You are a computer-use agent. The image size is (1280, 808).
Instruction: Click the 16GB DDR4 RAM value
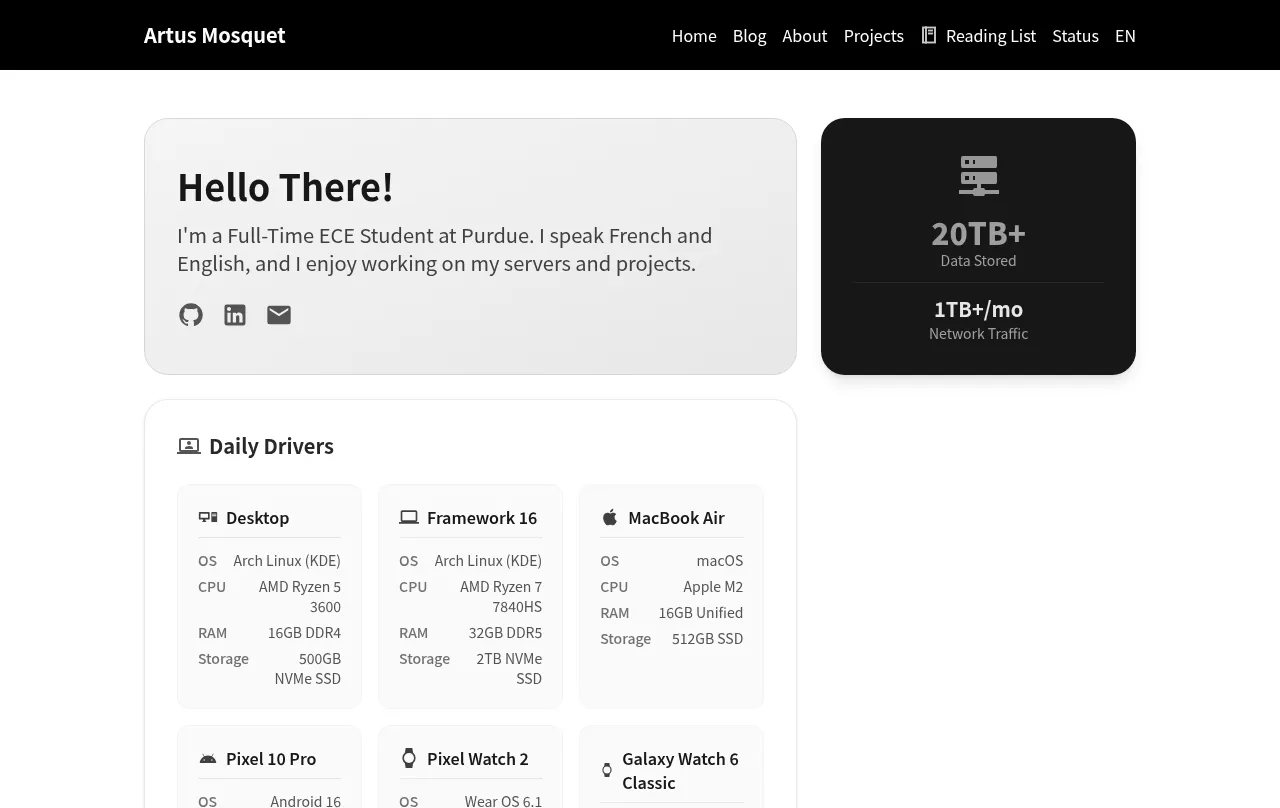point(304,633)
